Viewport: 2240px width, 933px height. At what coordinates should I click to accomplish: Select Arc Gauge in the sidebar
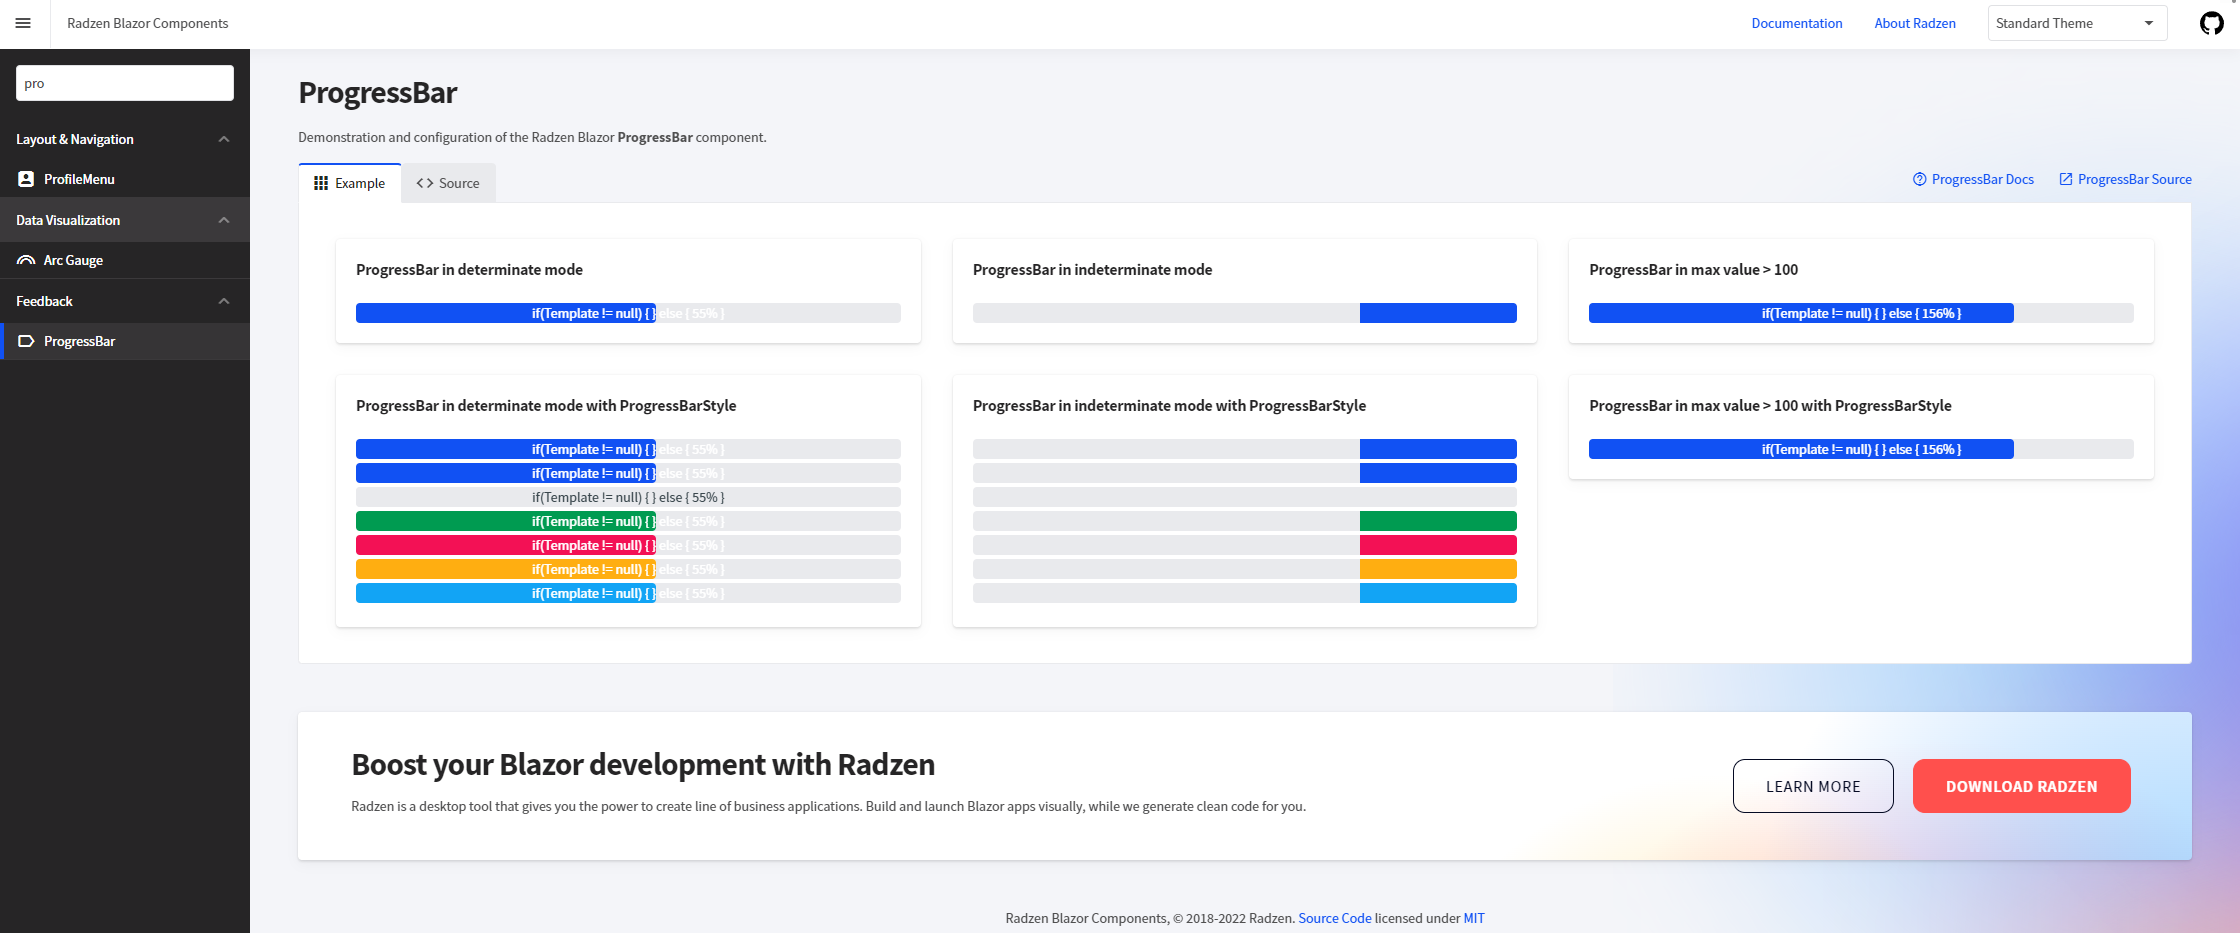click(125, 260)
